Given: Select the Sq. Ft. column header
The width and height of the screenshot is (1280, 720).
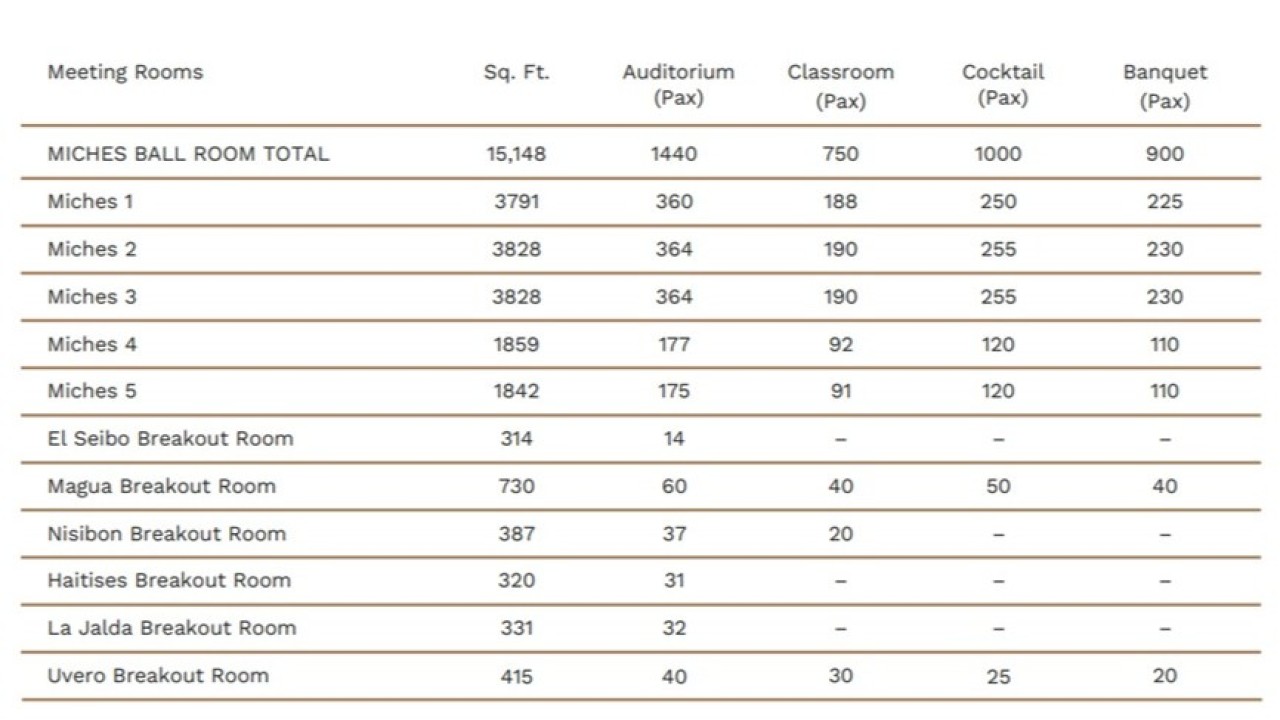Looking at the screenshot, I should [517, 72].
